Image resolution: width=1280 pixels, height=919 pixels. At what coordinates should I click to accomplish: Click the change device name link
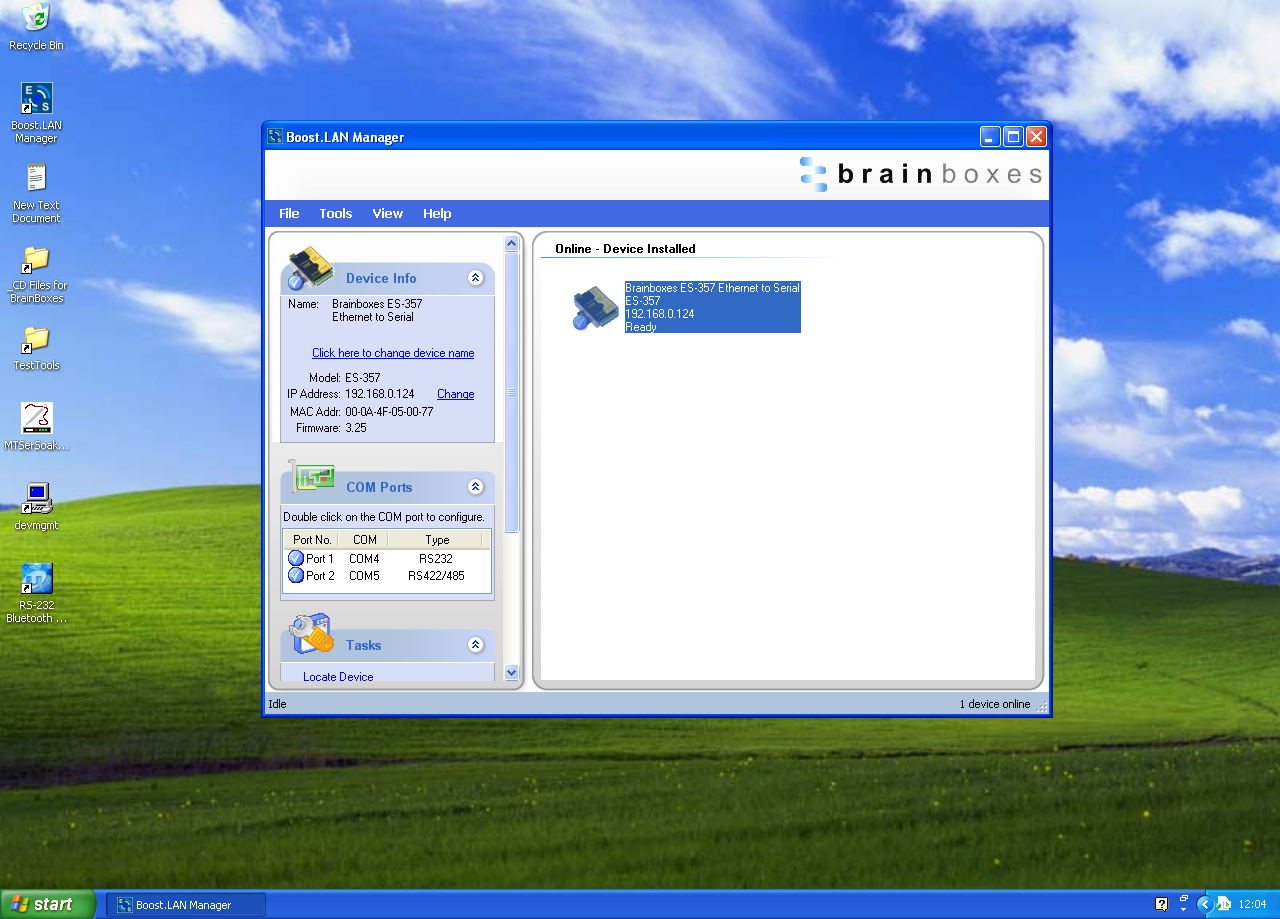click(x=393, y=352)
